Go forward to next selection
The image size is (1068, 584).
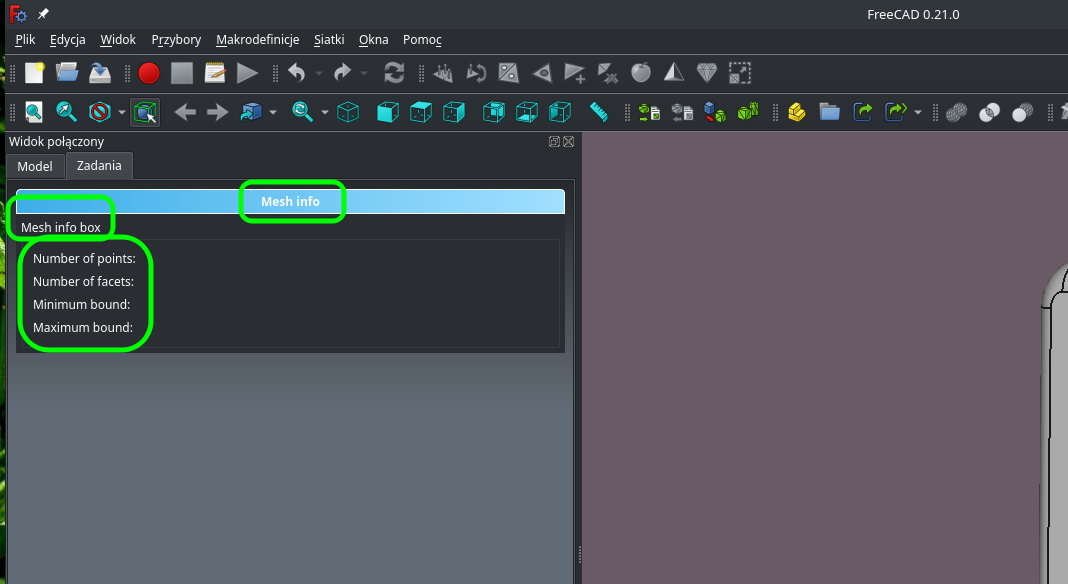coord(217,112)
